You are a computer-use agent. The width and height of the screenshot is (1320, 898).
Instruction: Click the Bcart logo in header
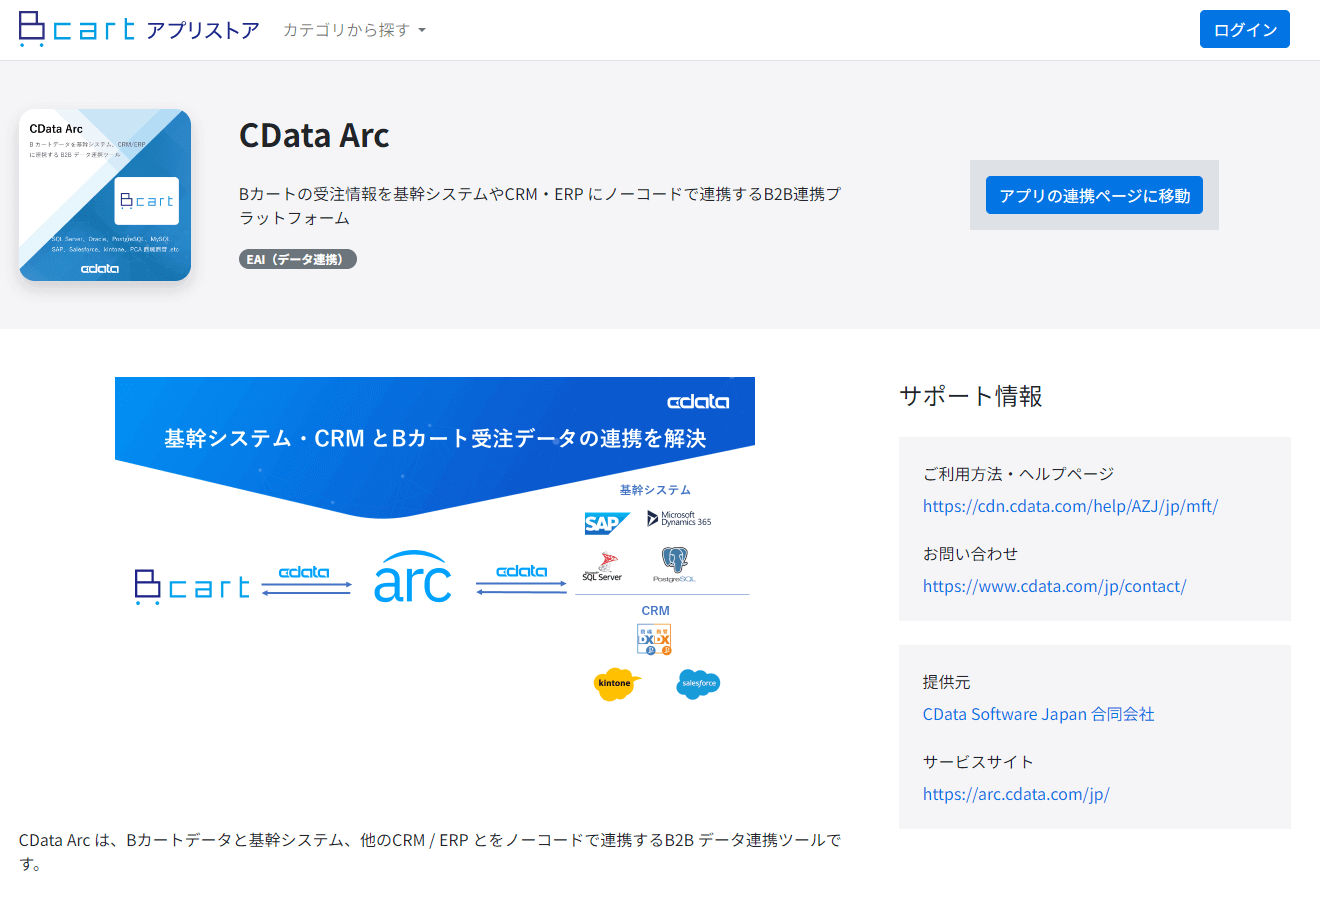point(76,29)
